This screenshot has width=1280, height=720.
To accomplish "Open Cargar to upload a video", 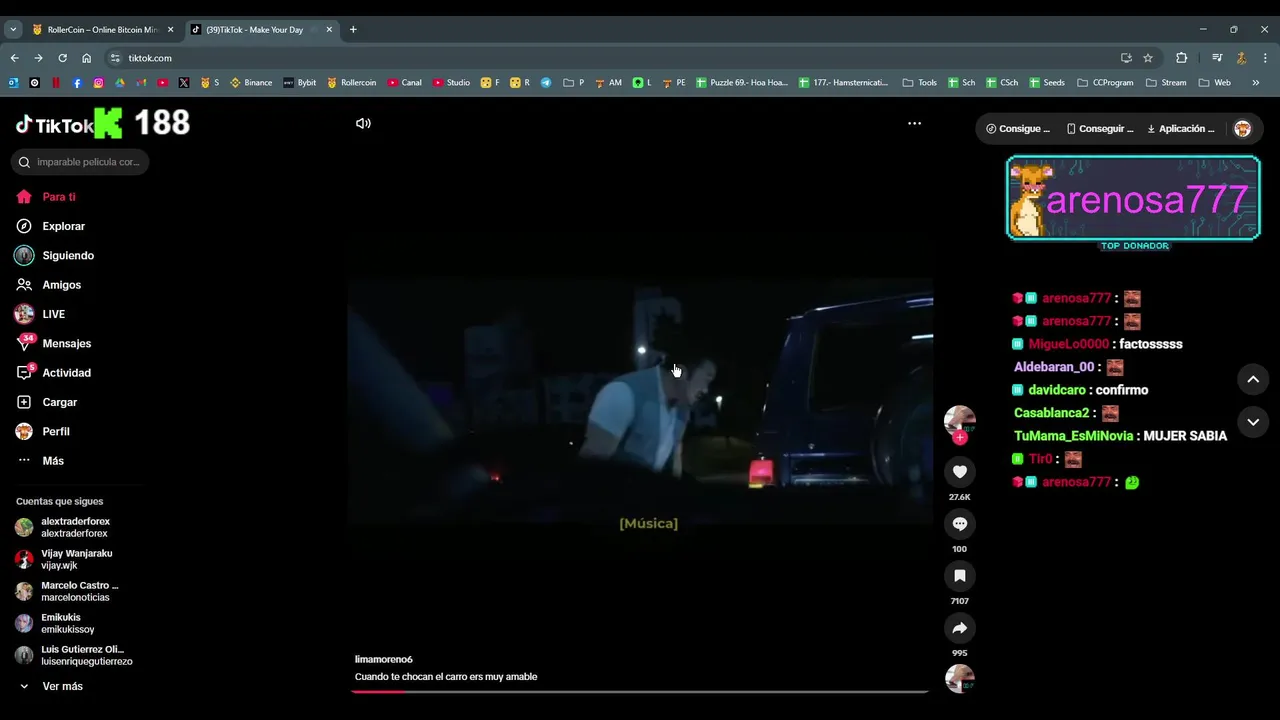I will tap(46, 402).
